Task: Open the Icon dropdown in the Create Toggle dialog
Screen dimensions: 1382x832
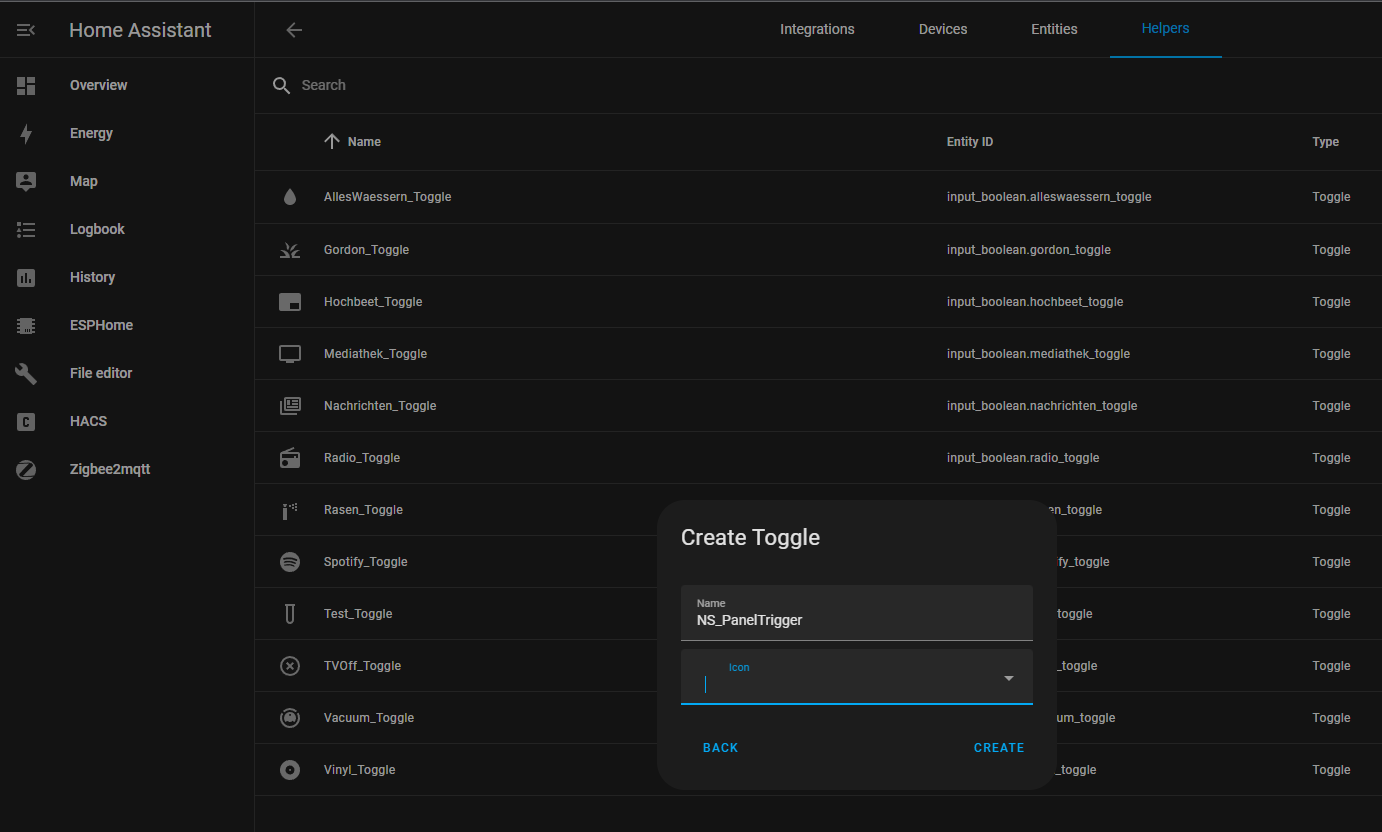Action: pyautogui.click(x=1009, y=677)
